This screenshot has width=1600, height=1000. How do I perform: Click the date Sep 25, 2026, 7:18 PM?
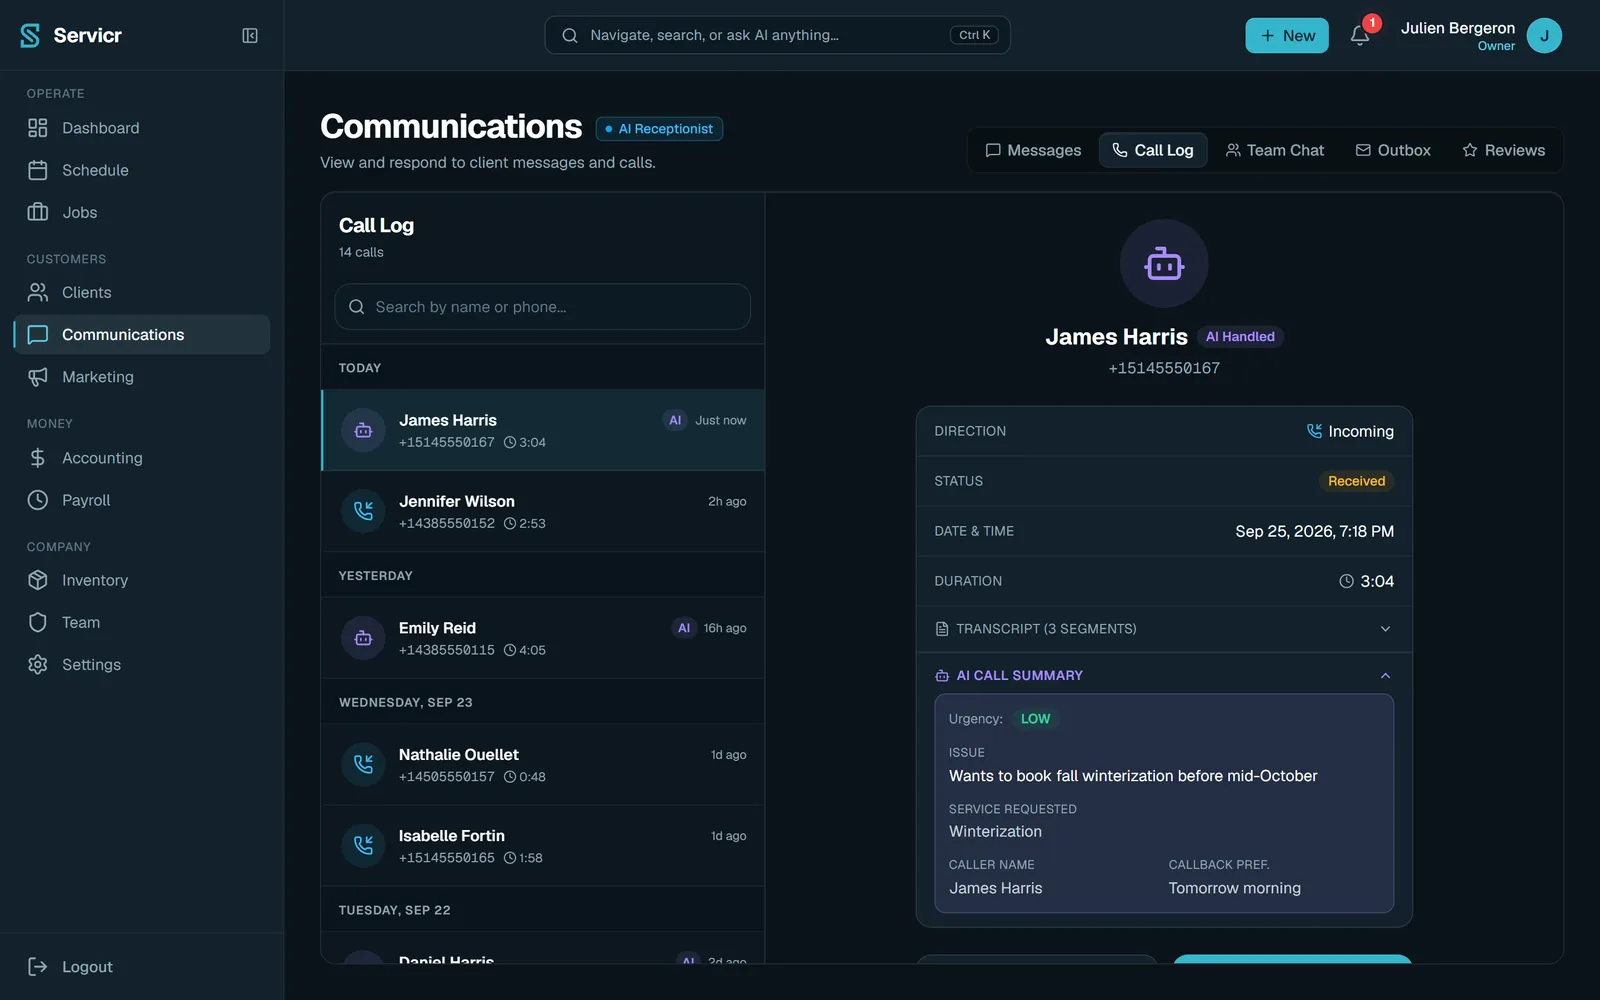tap(1314, 531)
